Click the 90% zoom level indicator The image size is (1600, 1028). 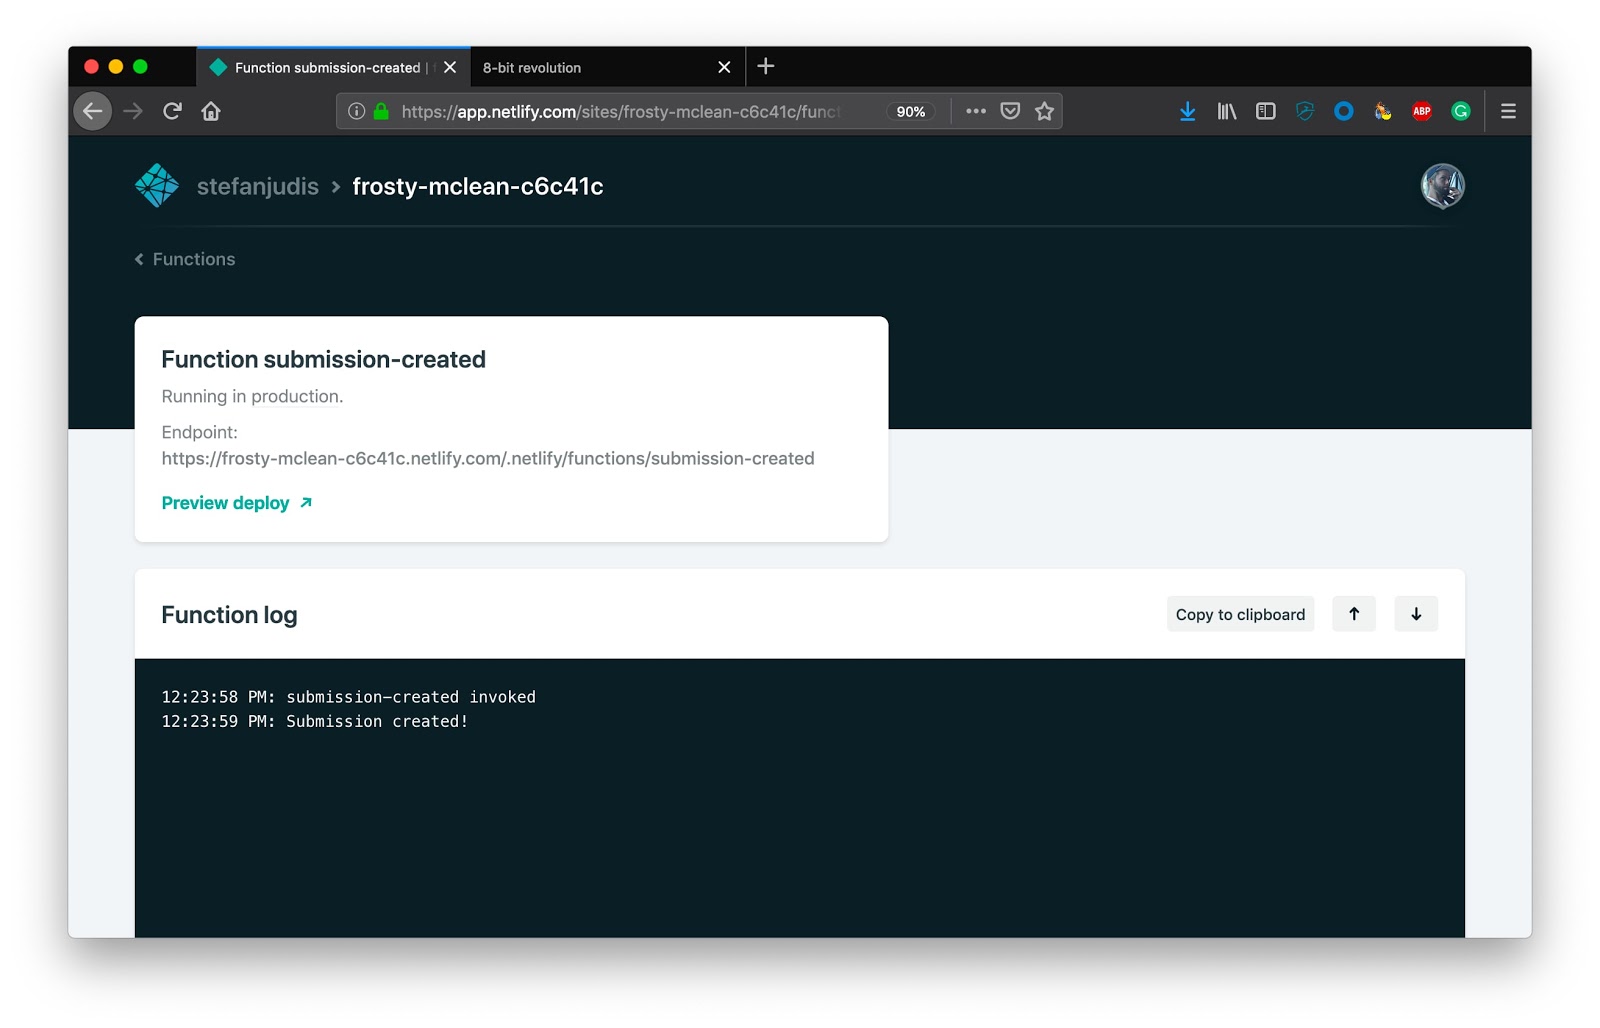pos(910,111)
